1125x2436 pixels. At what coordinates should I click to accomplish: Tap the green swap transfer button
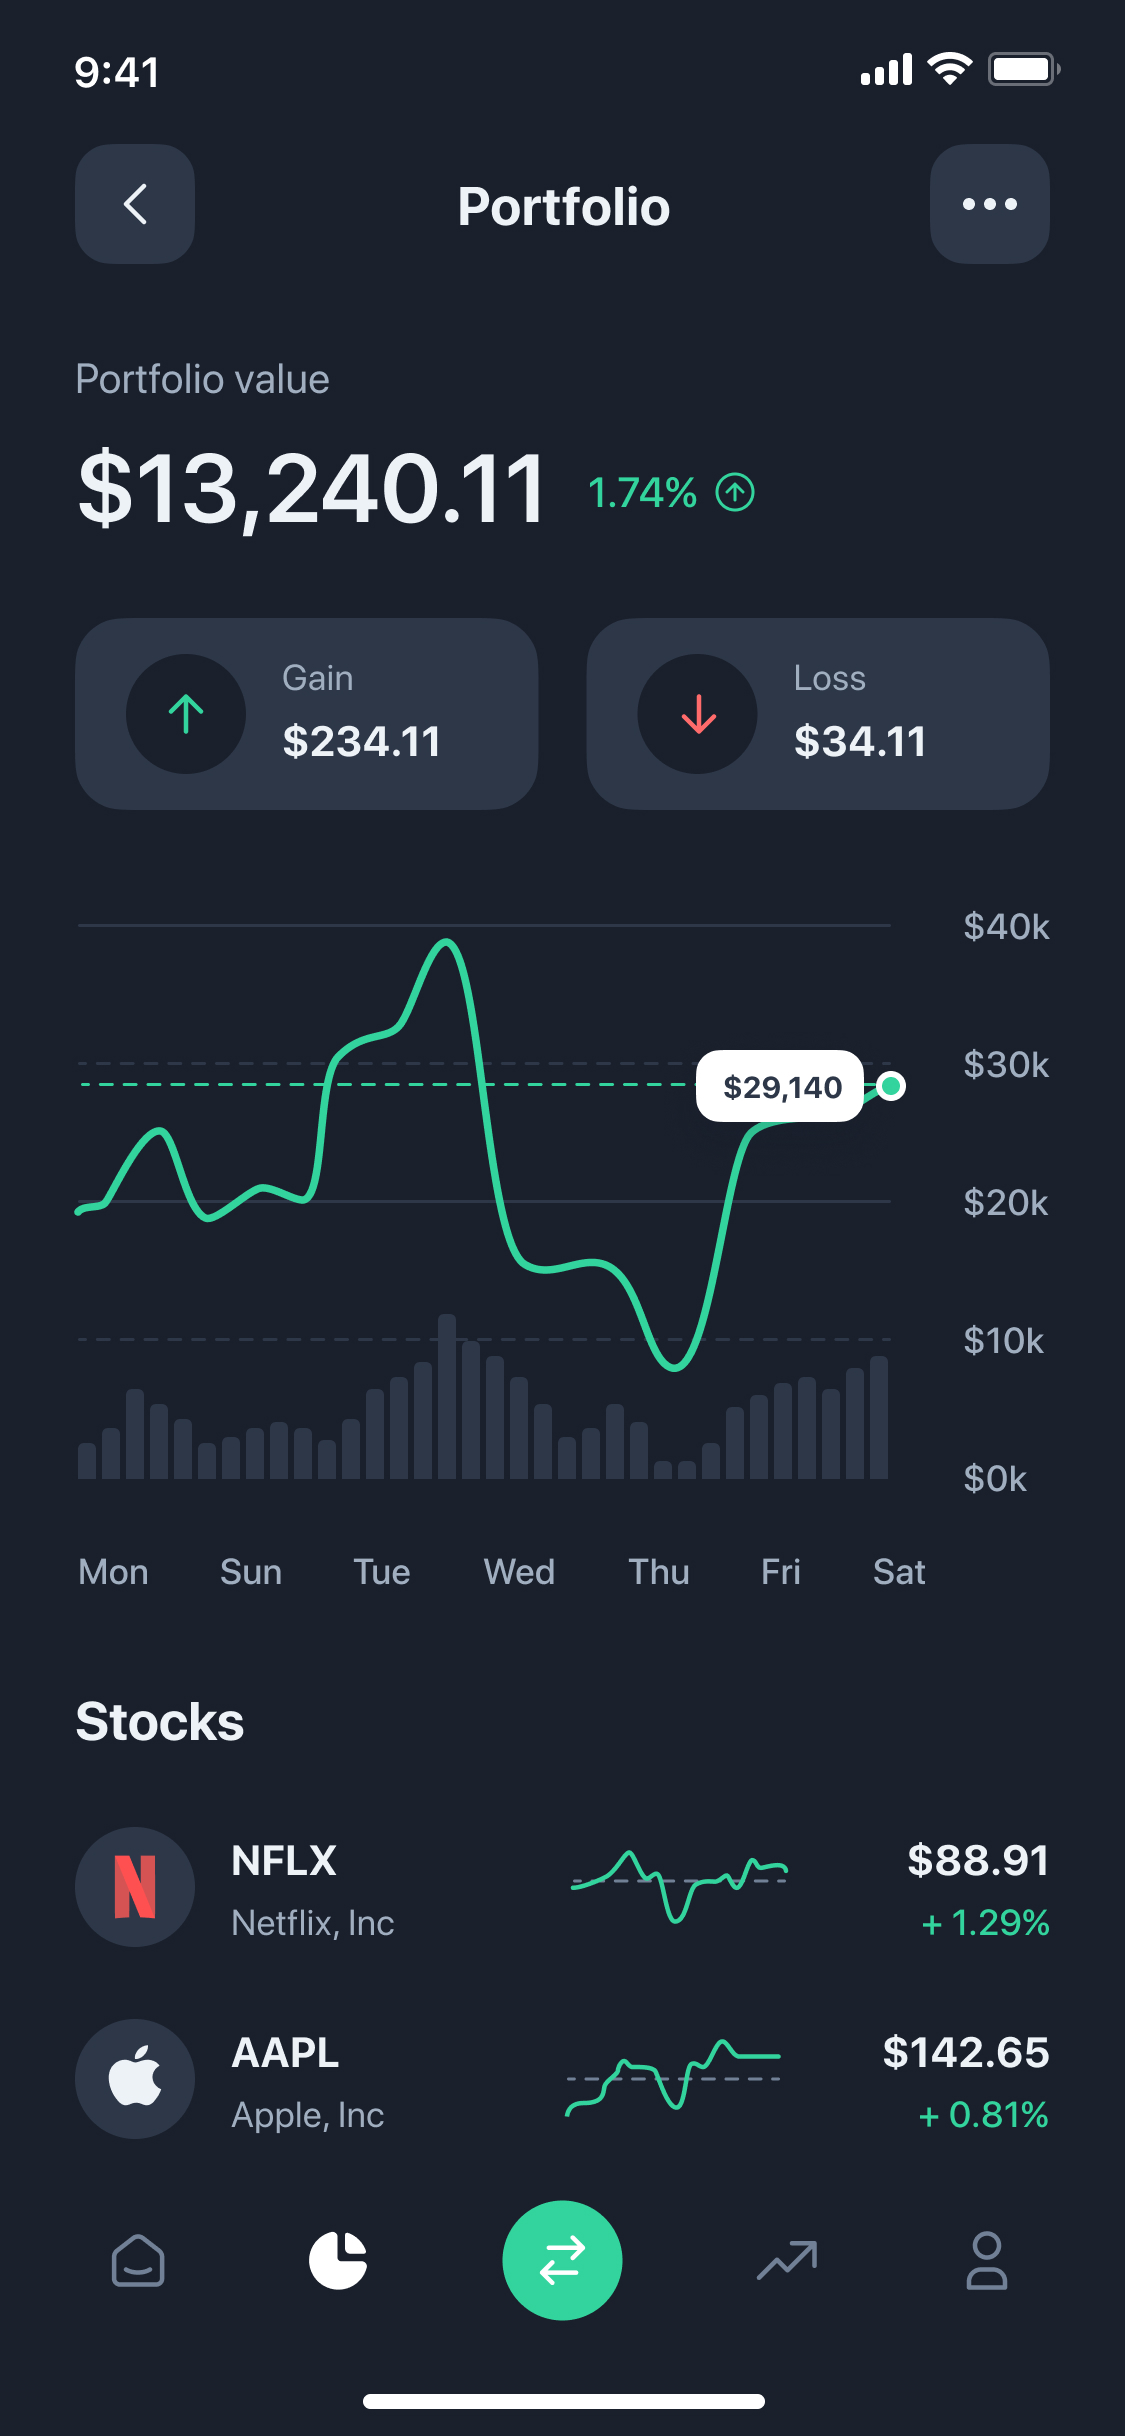(x=562, y=2260)
